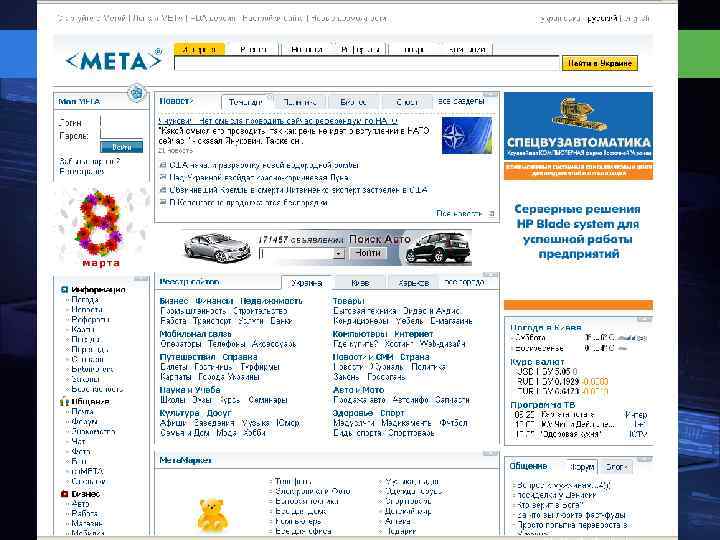Open the Реестр сайтов heading link

190,282
